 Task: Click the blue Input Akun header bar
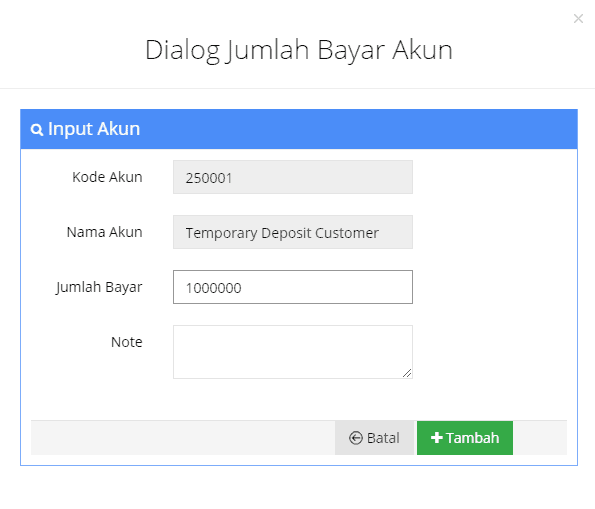click(299, 129)
